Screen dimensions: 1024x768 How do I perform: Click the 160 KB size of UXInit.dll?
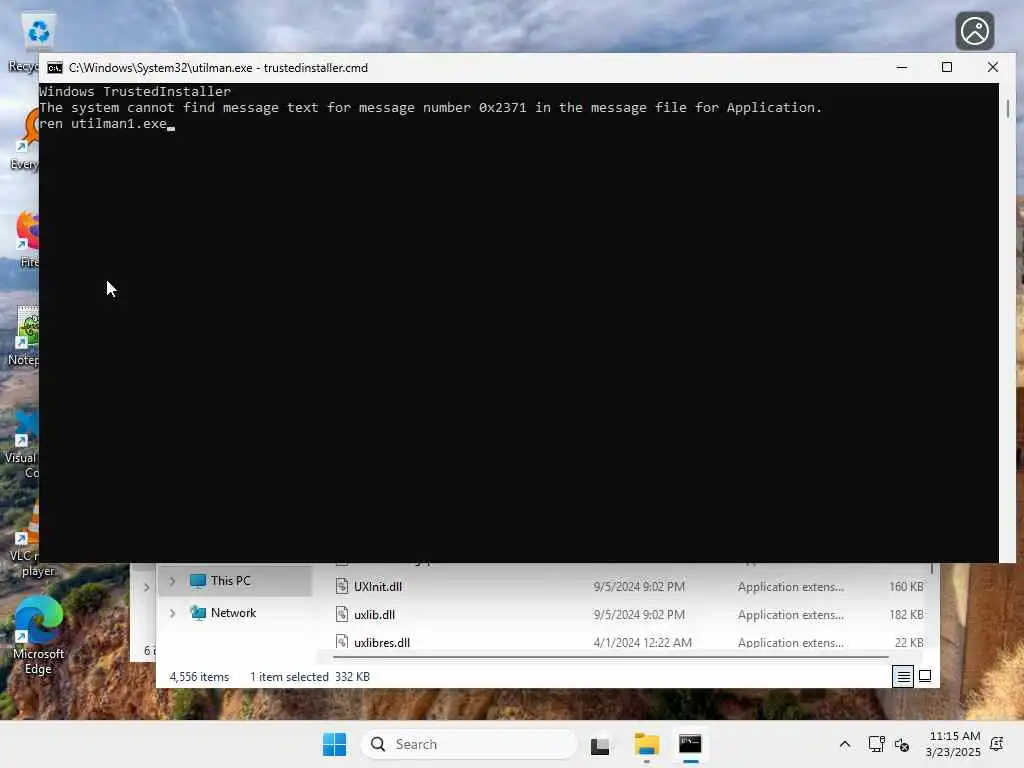pyautogui.click(x=906, y=586)
